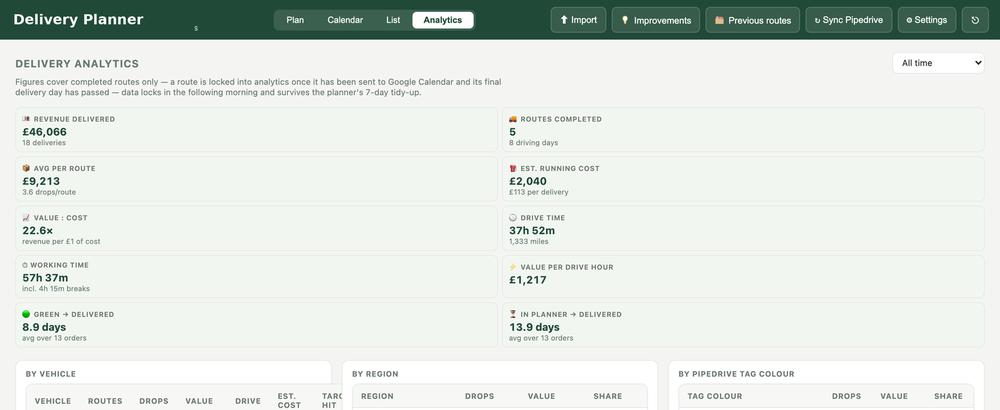Screen dimensions: 1000x410
Task: Select the Analytics tab
Action: tap(443, 20)
